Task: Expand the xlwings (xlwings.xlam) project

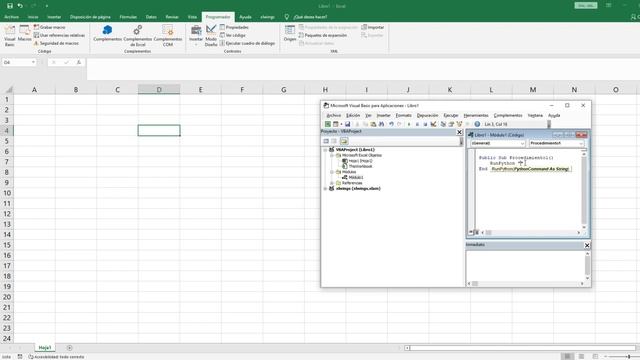Action: tap(325, 189)
